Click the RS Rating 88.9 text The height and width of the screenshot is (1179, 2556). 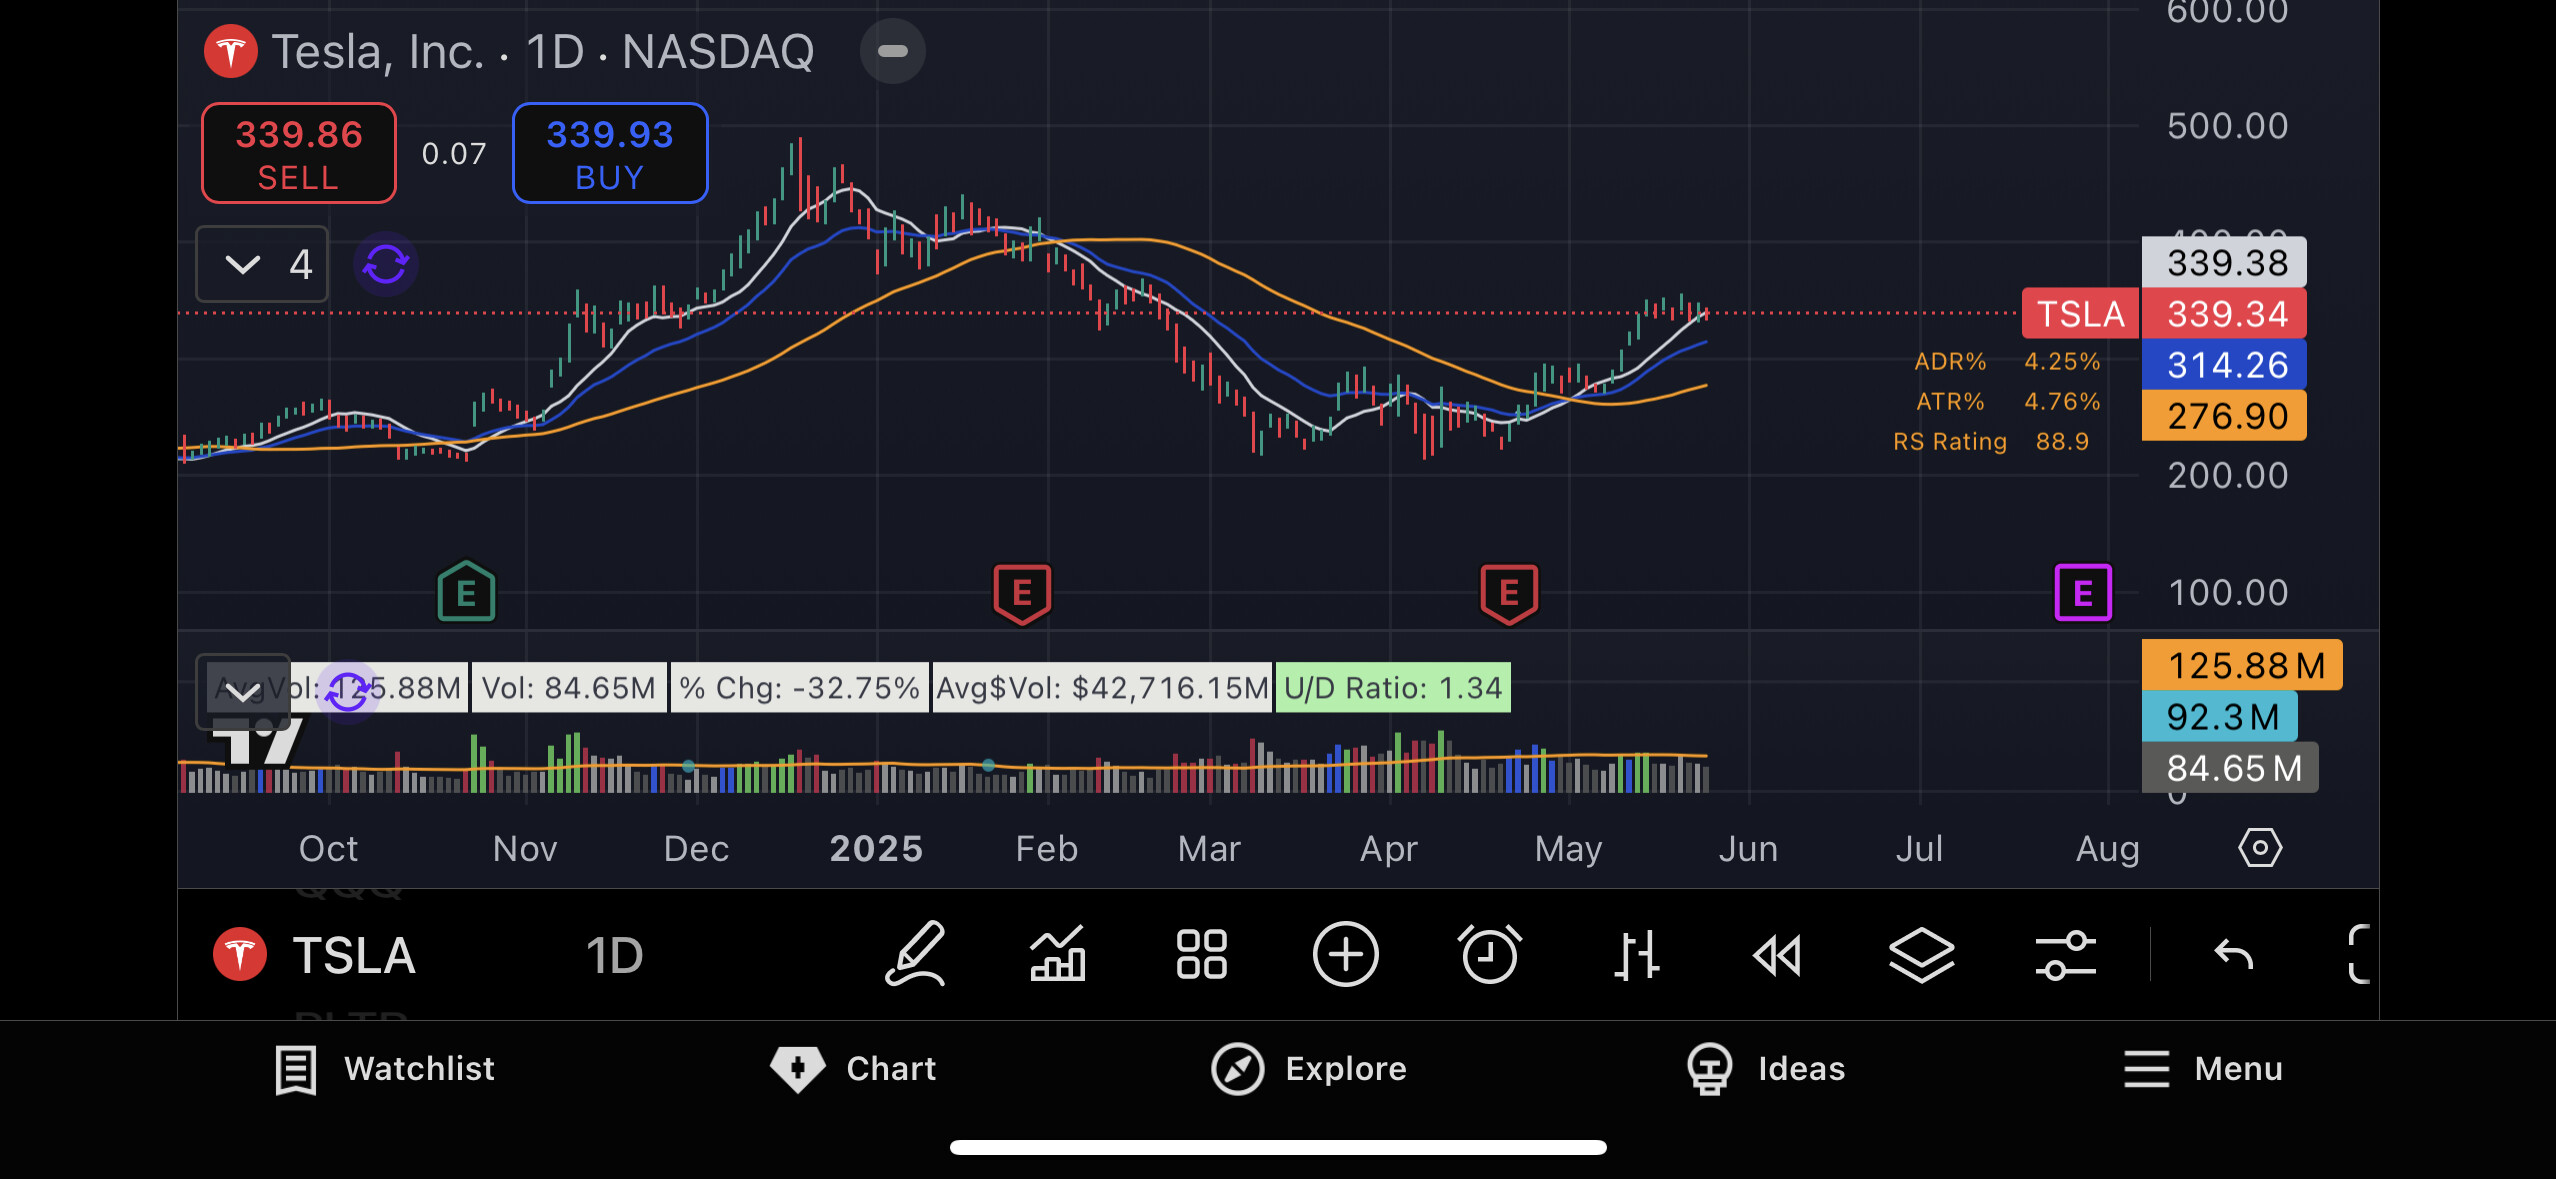pyautogui.click(x=1991, y=442)
